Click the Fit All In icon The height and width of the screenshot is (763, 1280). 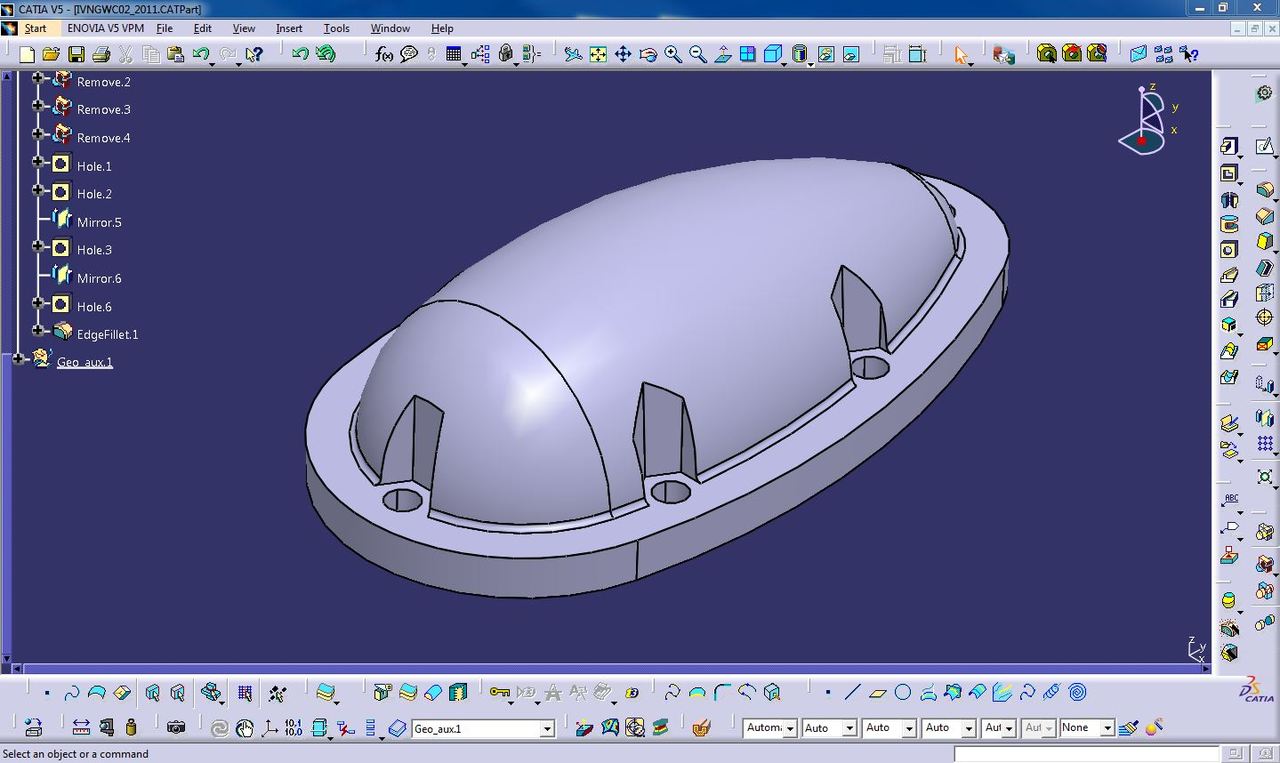(x=598, y=54)
